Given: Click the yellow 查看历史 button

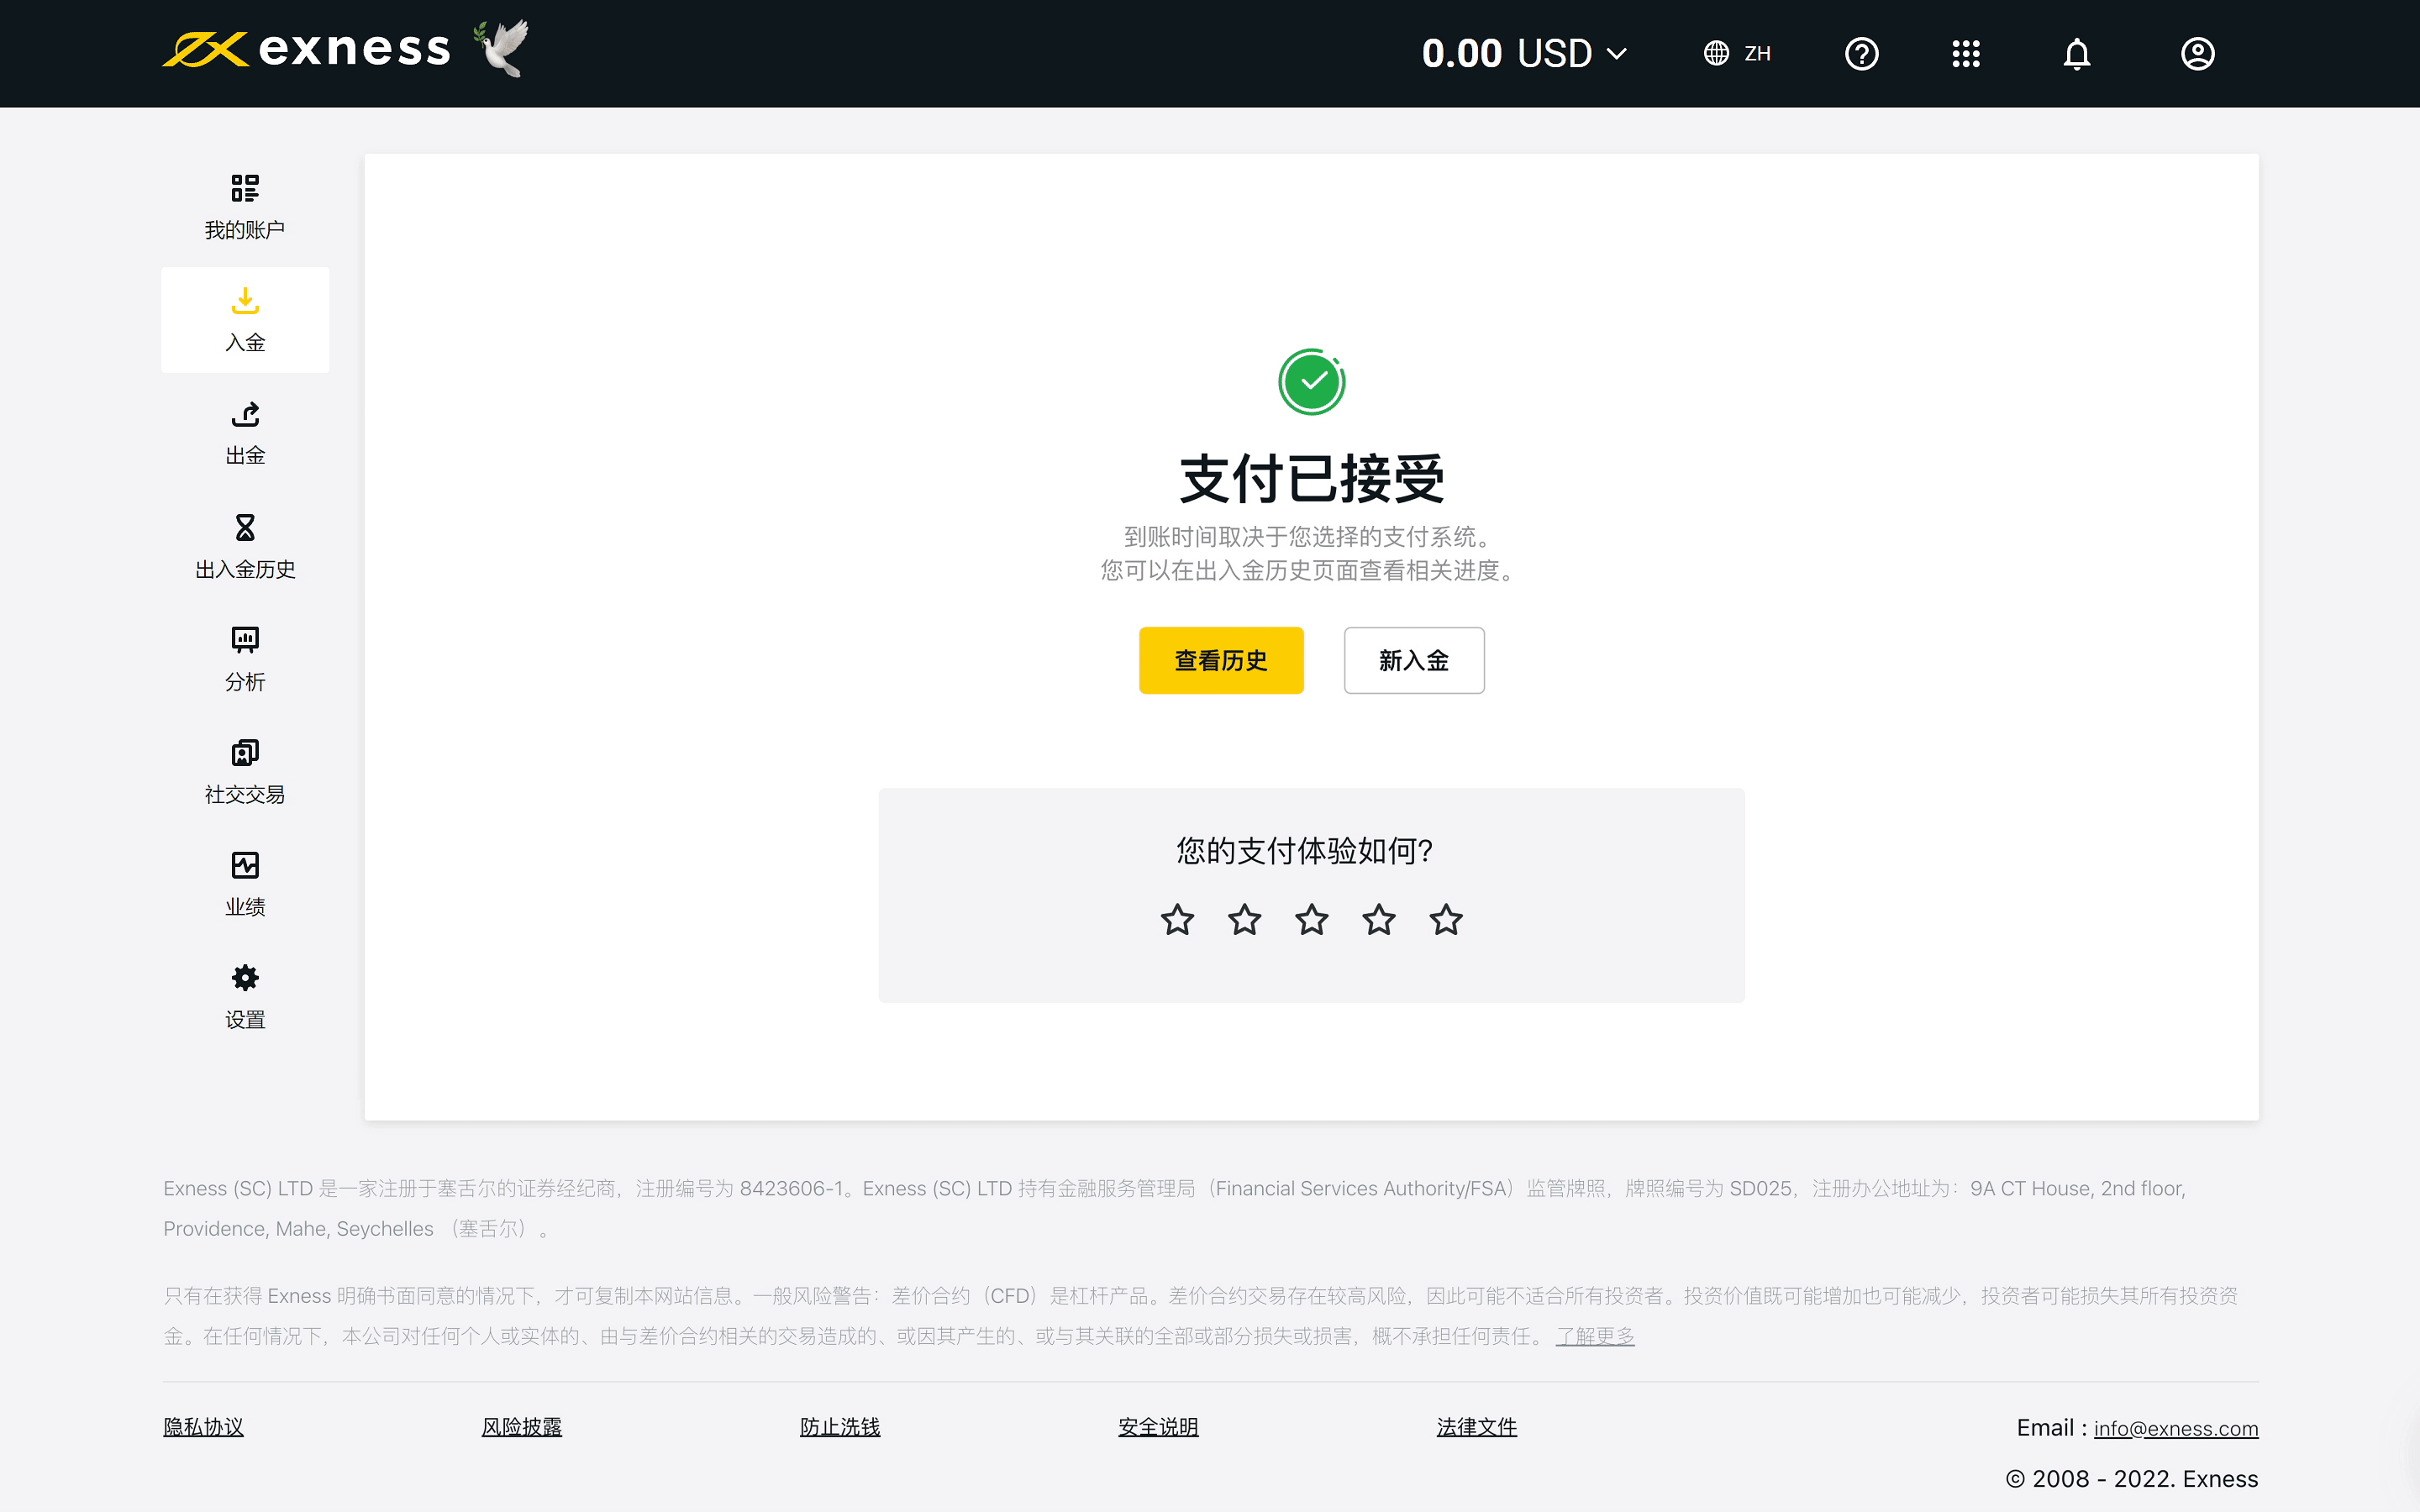Looking at the screenshot, I should 1221,660.
